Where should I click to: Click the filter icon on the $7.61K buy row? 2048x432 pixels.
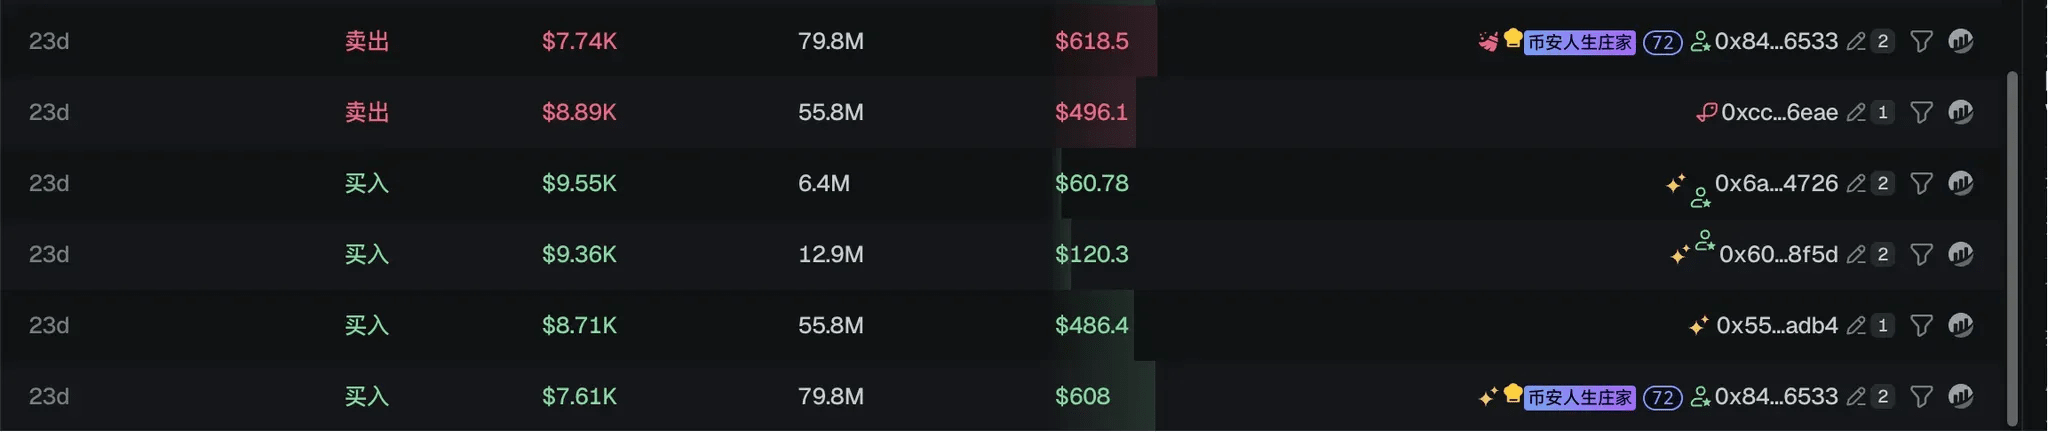point(1921,396)
